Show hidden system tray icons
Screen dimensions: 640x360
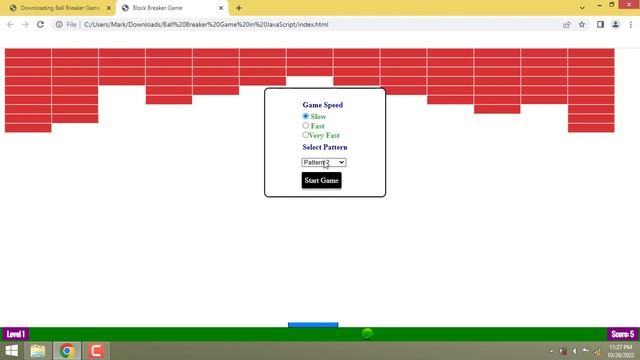click(551, 351)
